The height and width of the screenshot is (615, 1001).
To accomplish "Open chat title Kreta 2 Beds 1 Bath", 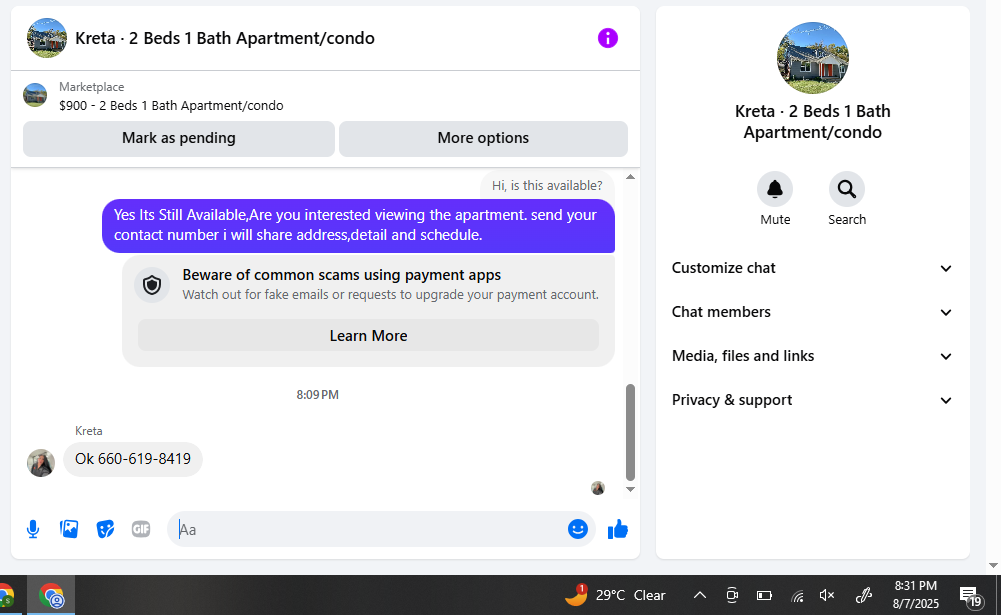I will (225, 38).
